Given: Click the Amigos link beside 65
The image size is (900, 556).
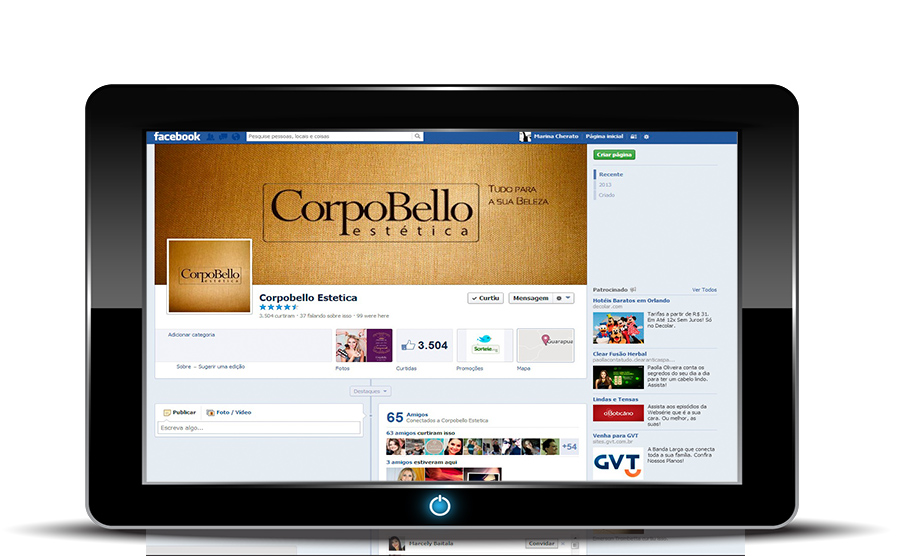Looking at the screenshot, I should [x=417, y=414].
